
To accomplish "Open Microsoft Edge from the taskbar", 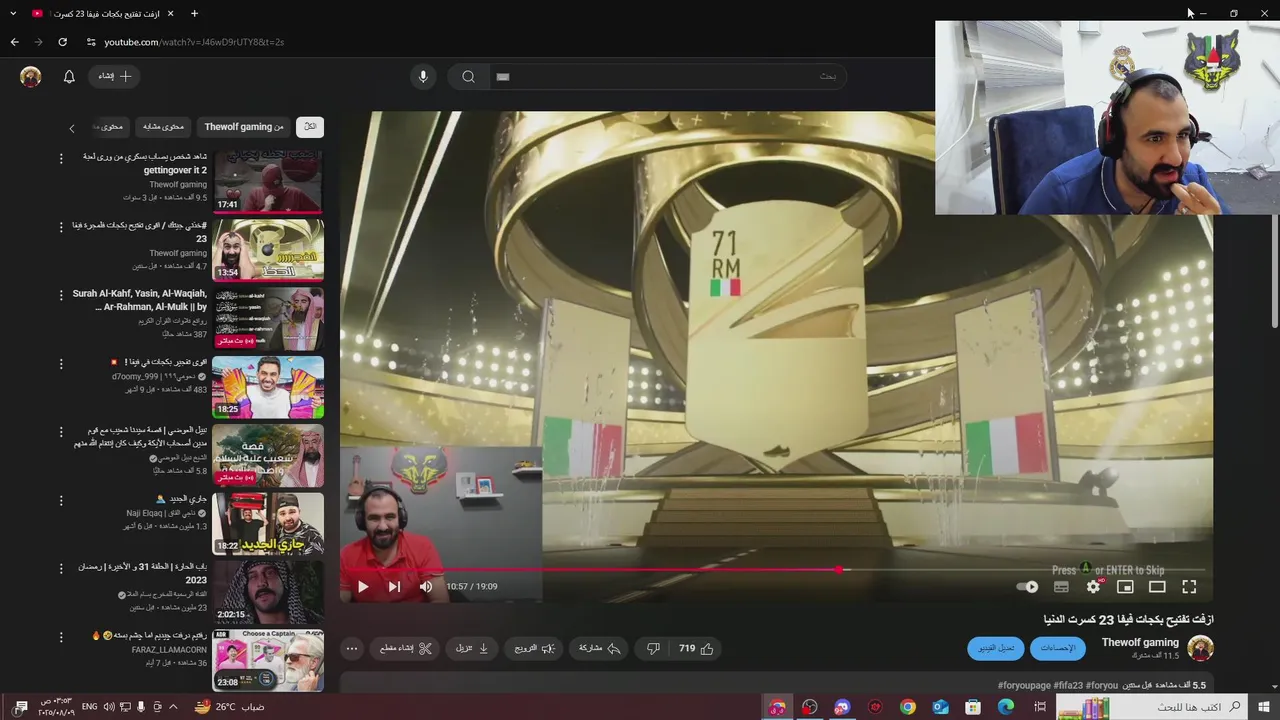I will tap(1006, 707).
